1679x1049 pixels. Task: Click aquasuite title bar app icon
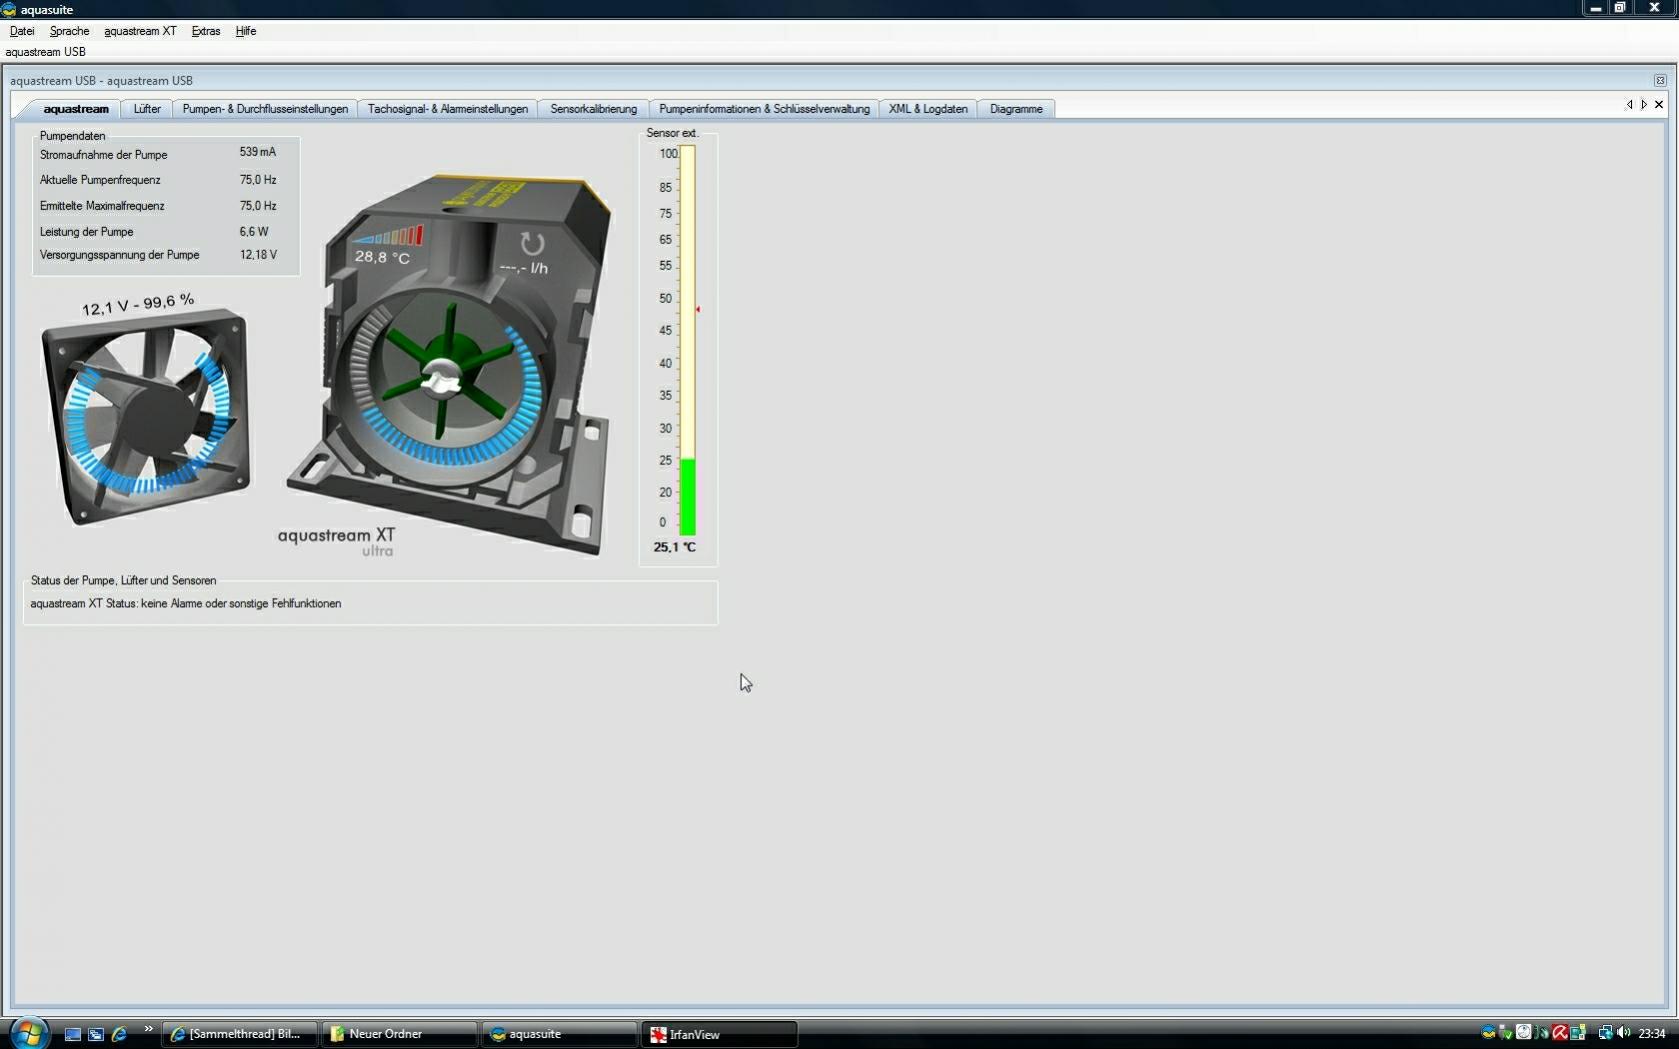[9, 9]
